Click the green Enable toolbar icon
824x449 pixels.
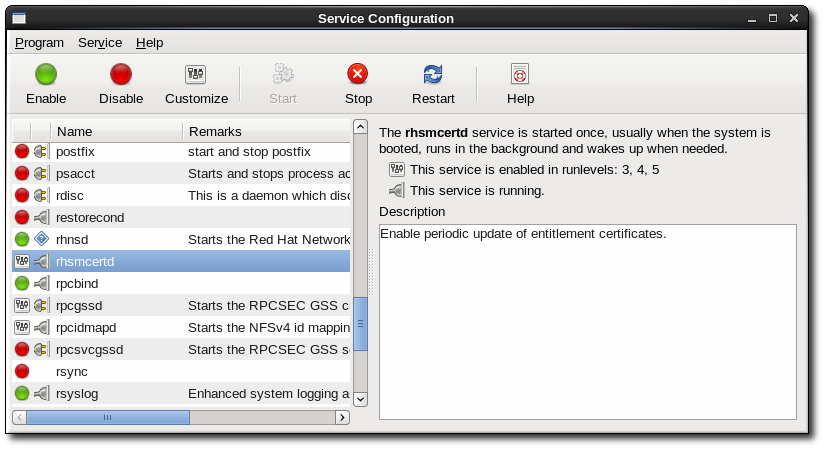pyautogui.click(x=46, y=75)
